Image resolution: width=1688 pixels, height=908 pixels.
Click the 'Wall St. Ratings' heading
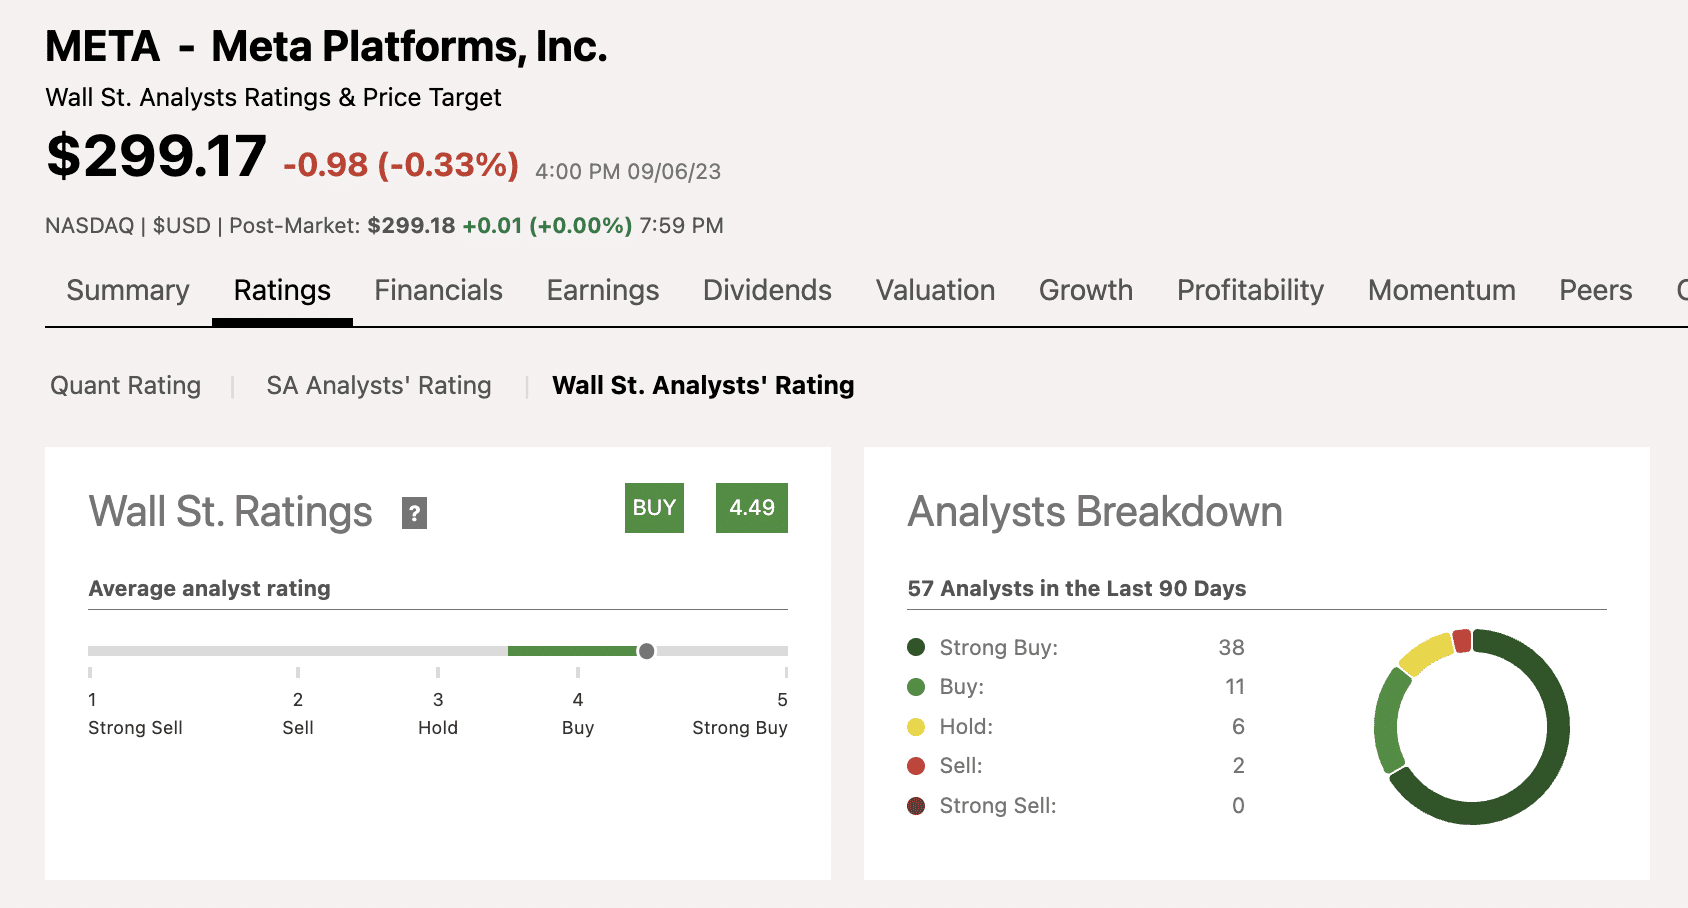tap(230, 512)
